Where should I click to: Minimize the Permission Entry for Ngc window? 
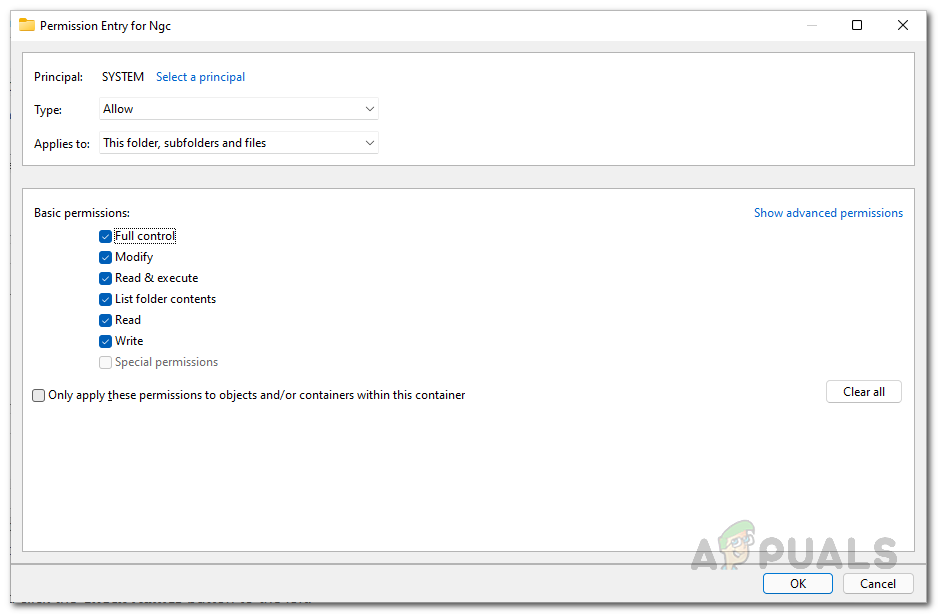pyautogui.click(x=812, y=25)
